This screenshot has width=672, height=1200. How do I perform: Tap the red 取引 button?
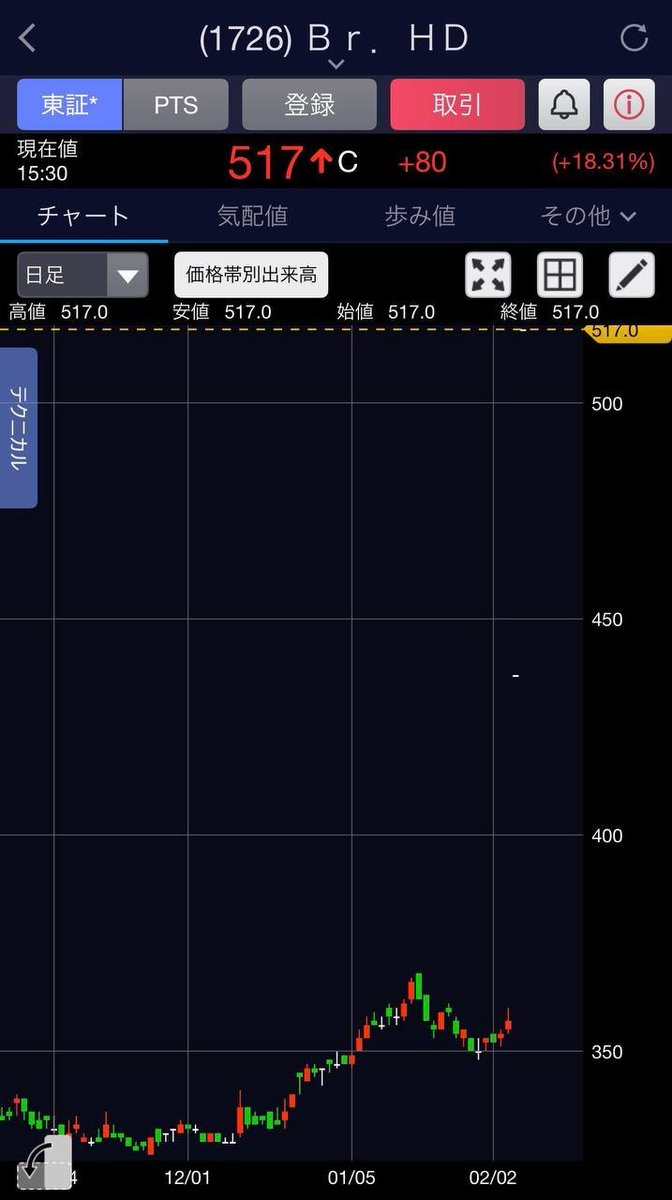tap(457, 104)
